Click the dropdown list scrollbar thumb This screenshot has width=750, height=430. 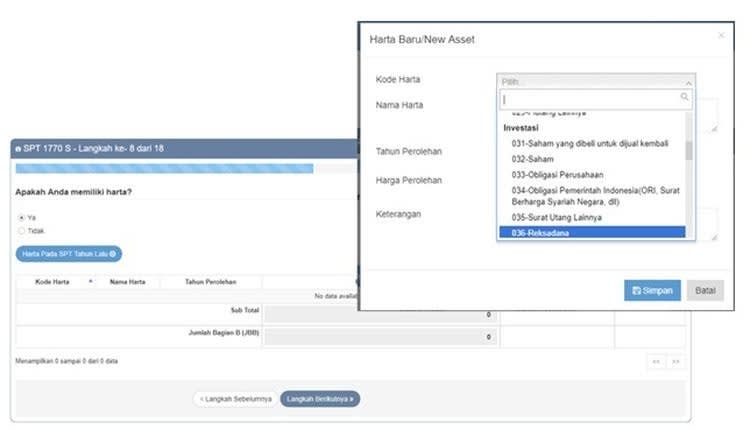pos(689,150)
